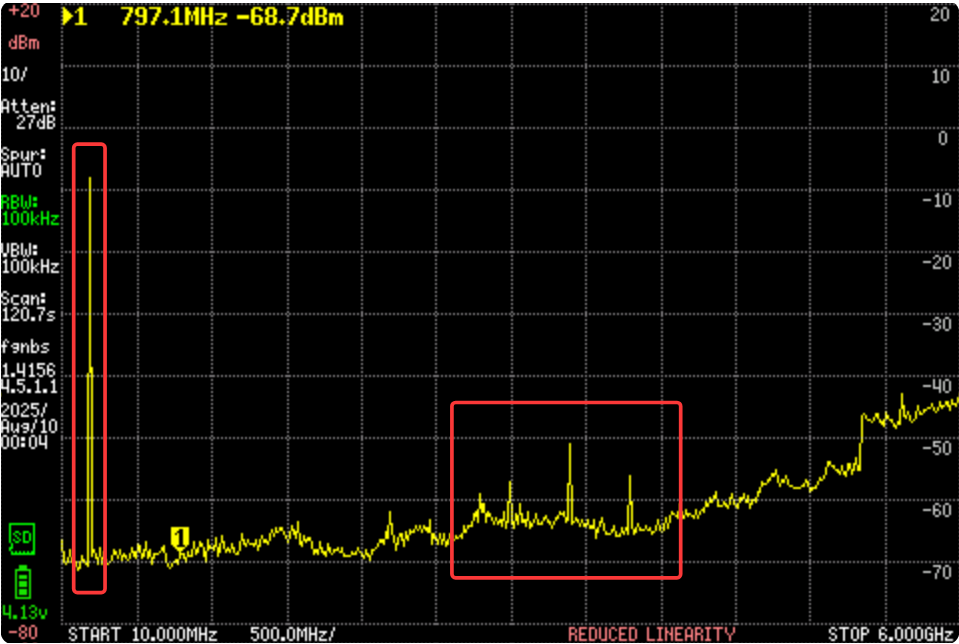Image resolution: width=959 pixels, height=644 pixels.
Task: Tap the 4.13v battery voltage reading
Action: click(x=22, y=610)
